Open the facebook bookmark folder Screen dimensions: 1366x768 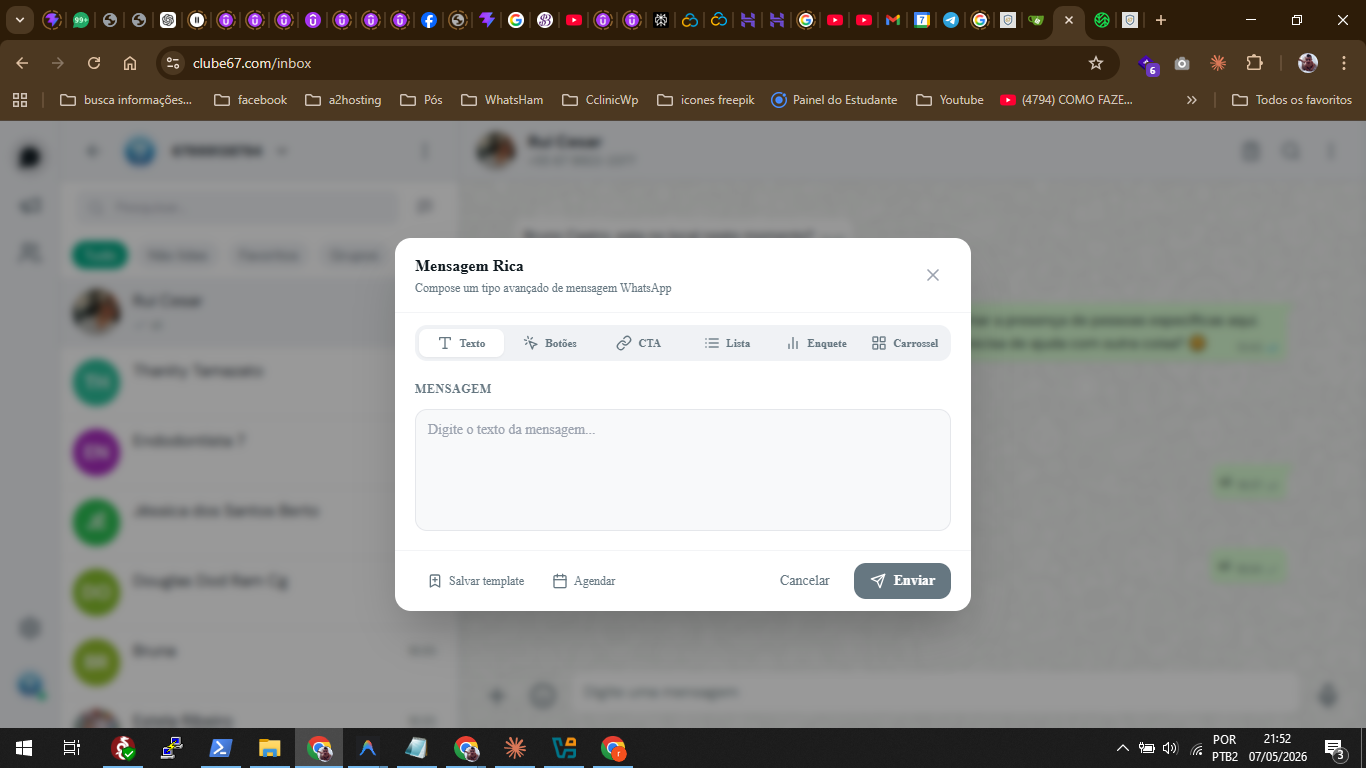click(250, 100)
